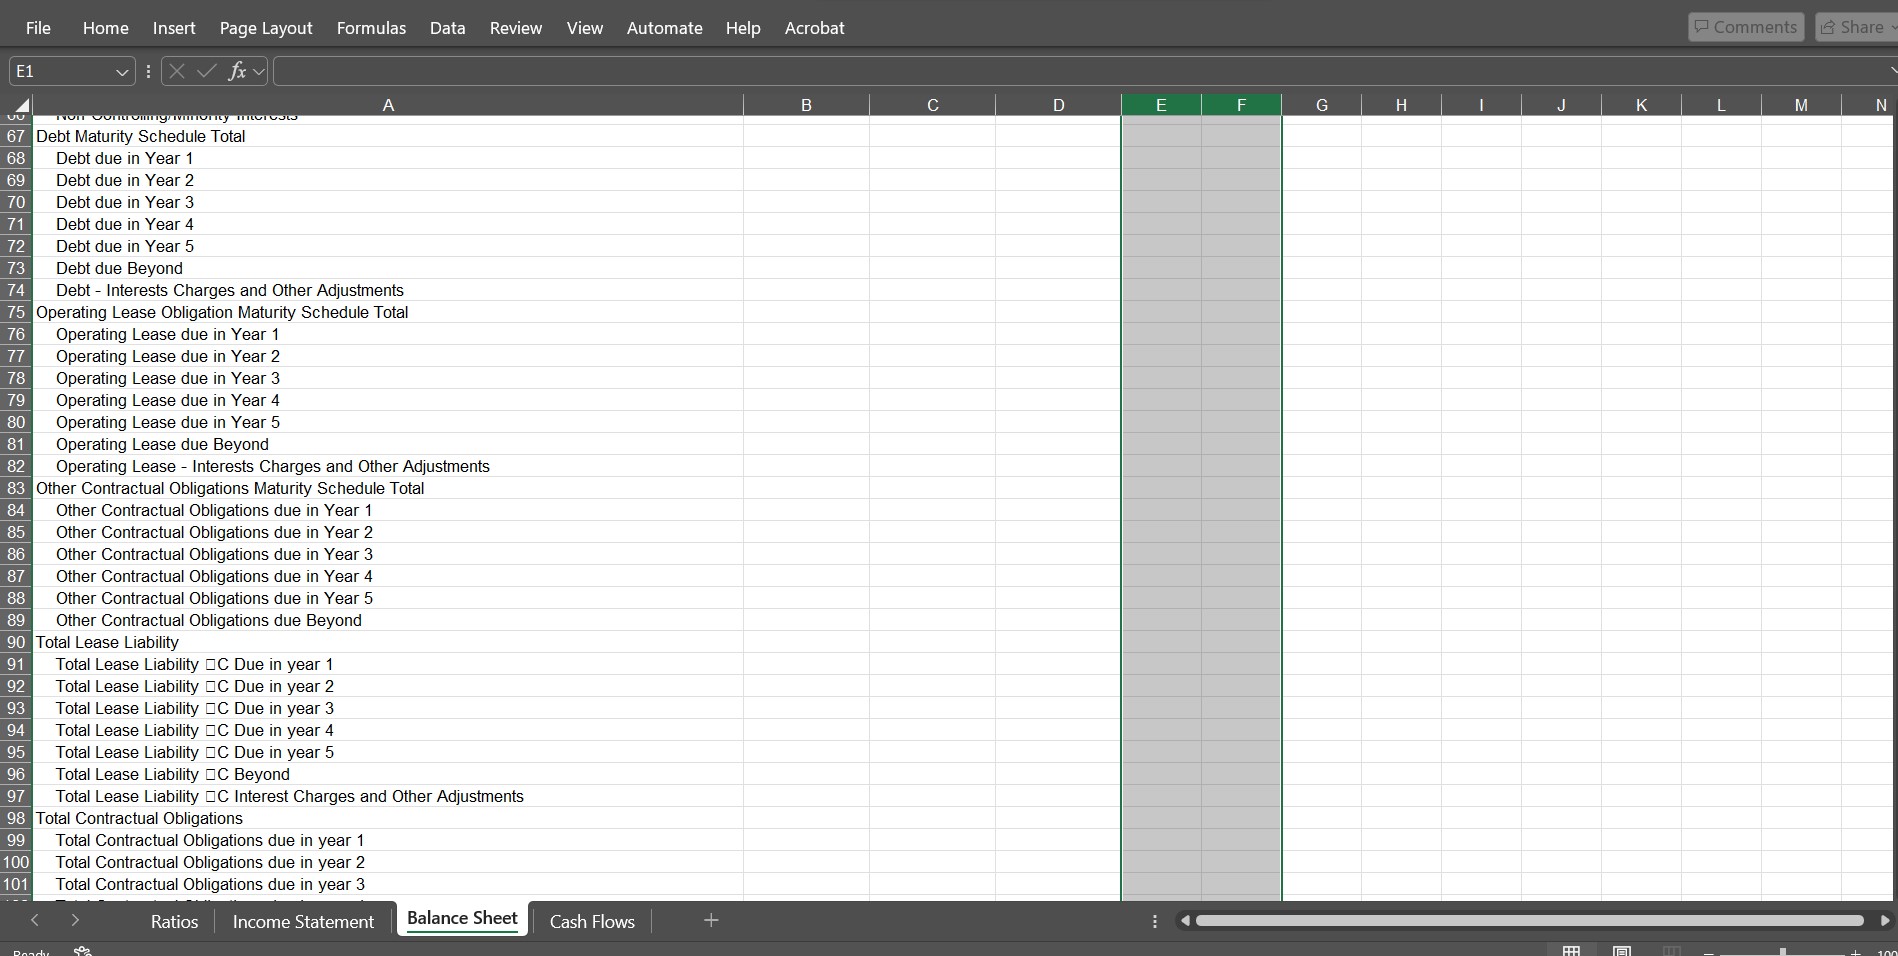The width and height of the screenshot is (1898, 956).
Task: Select row 90 header
Action: pyautogui.click(x=16, y=642)
